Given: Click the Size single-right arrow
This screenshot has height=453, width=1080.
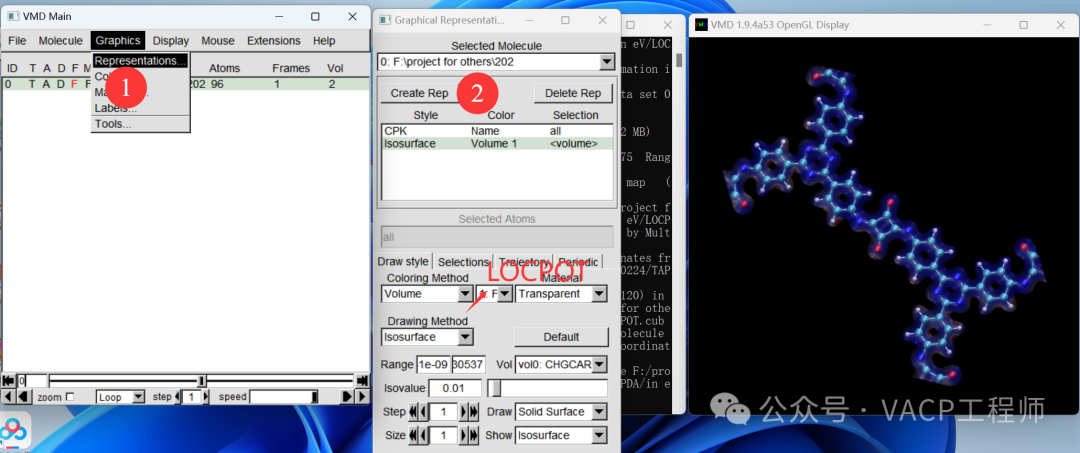Looking at the screenshot, I should point(464,435).
